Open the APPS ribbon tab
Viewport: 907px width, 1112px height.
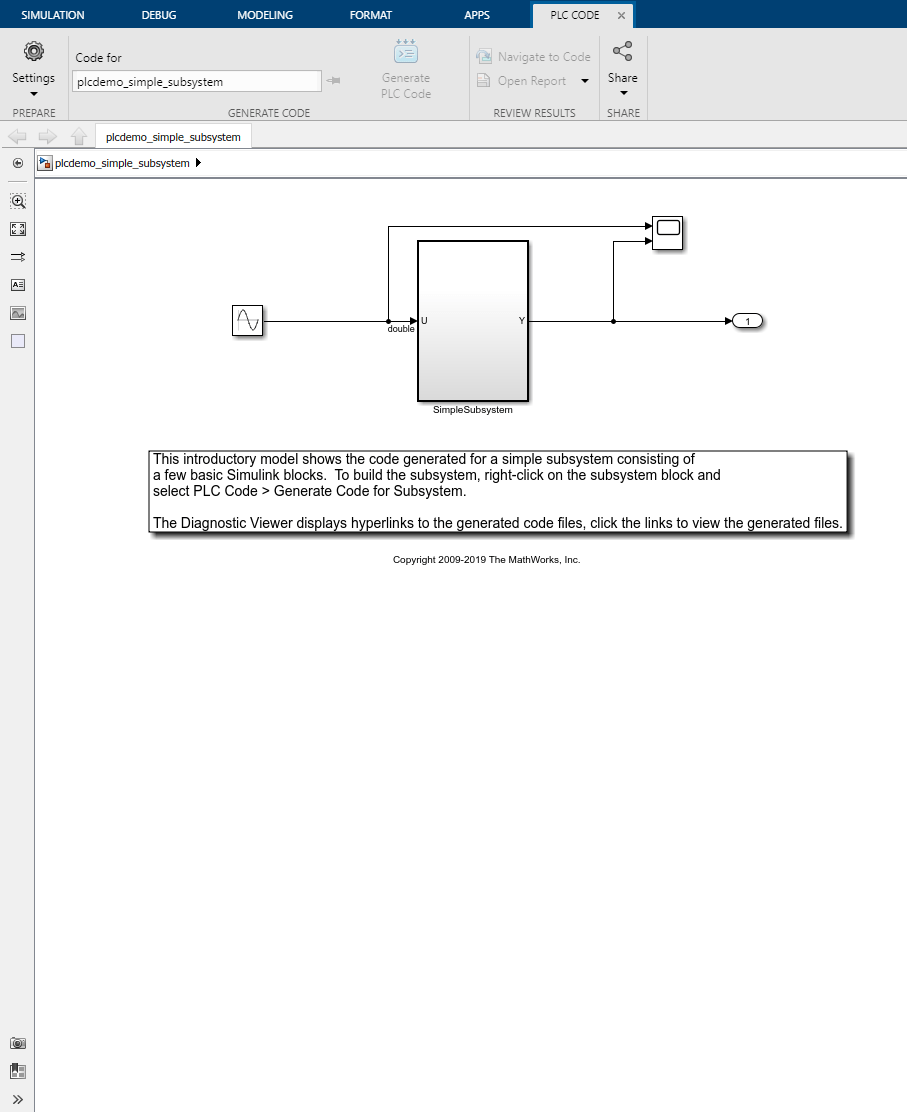[477, 14]
